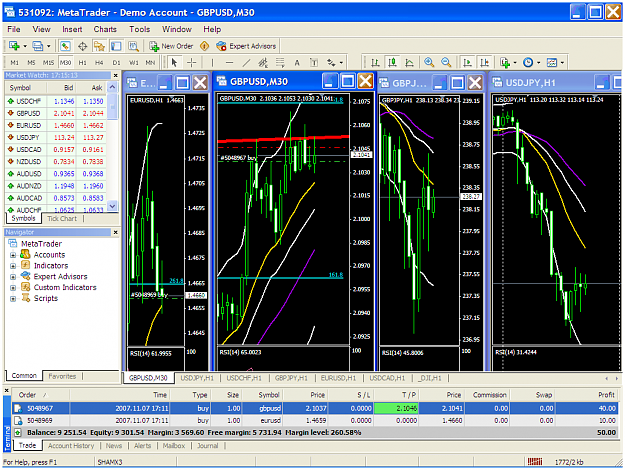Switch to the M5 timeframe
Viewport: 625px width, 470px height.
pyautogui.click(x=31, y=63)
